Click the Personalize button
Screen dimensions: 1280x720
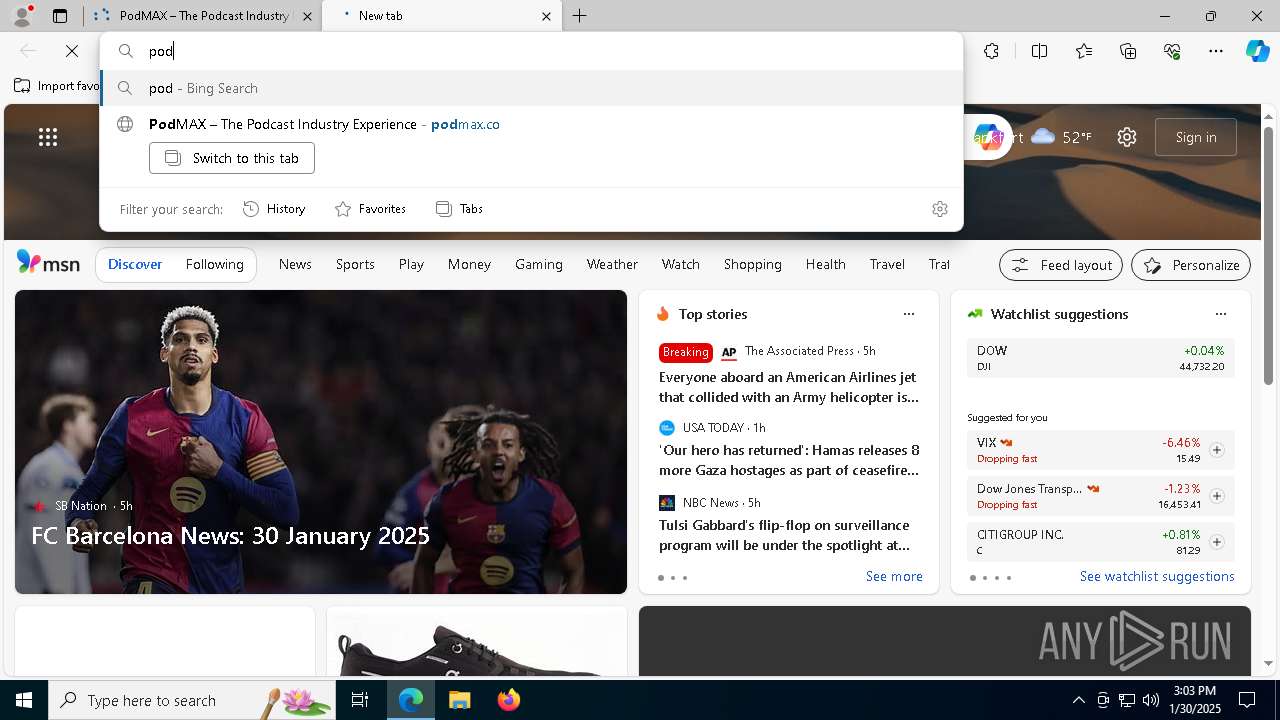coord(1191,265)
